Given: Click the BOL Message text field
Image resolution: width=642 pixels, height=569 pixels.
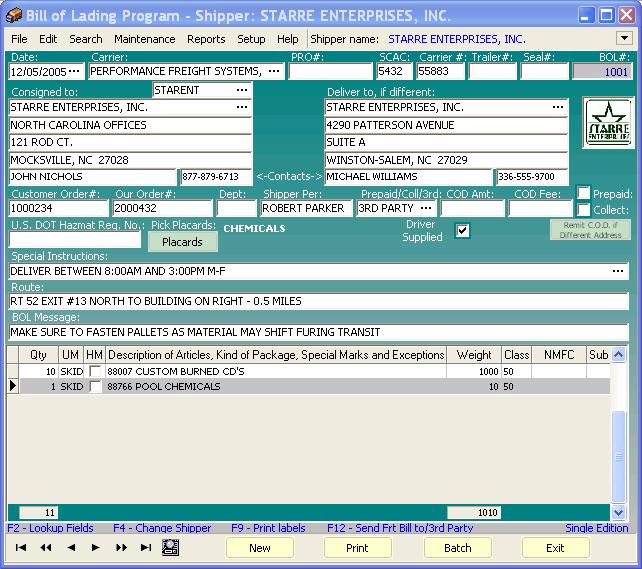Looking at the screenshot, I should point(319,332).
